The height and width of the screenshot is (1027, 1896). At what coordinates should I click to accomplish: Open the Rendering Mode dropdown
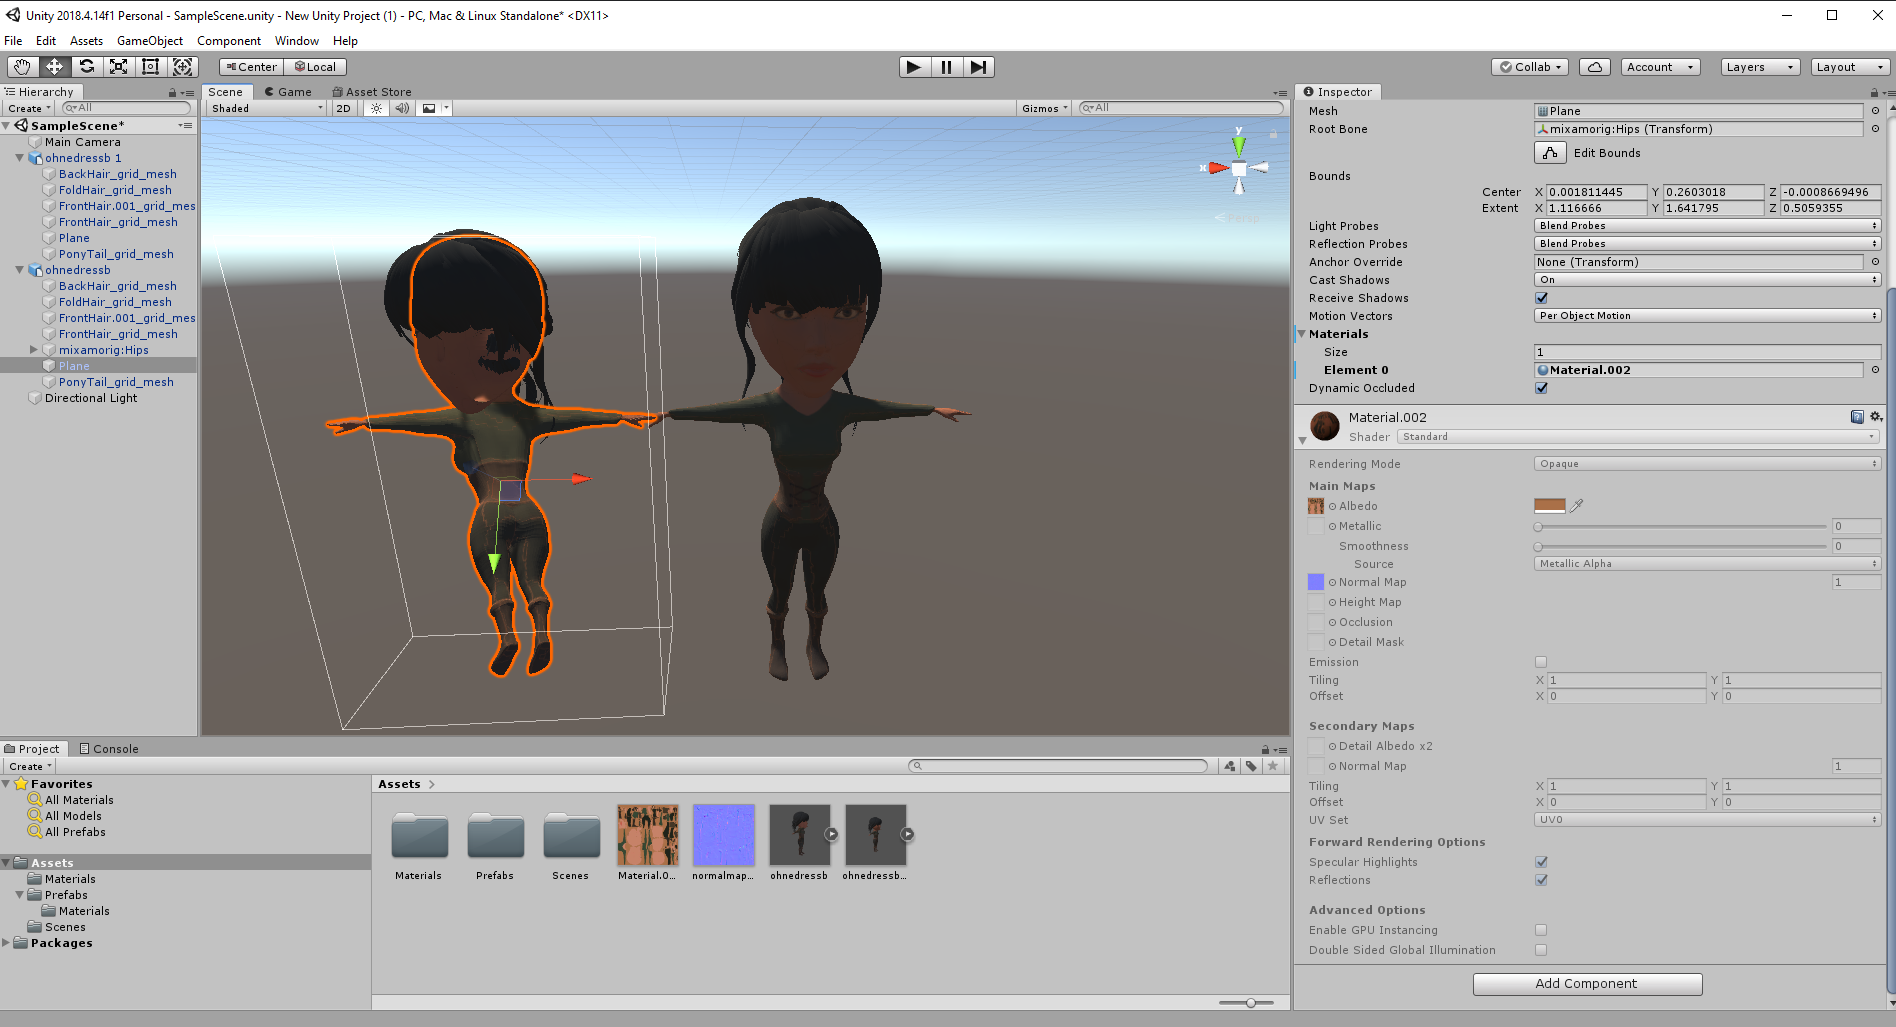pyautogui.click(x=1708, y=464)
